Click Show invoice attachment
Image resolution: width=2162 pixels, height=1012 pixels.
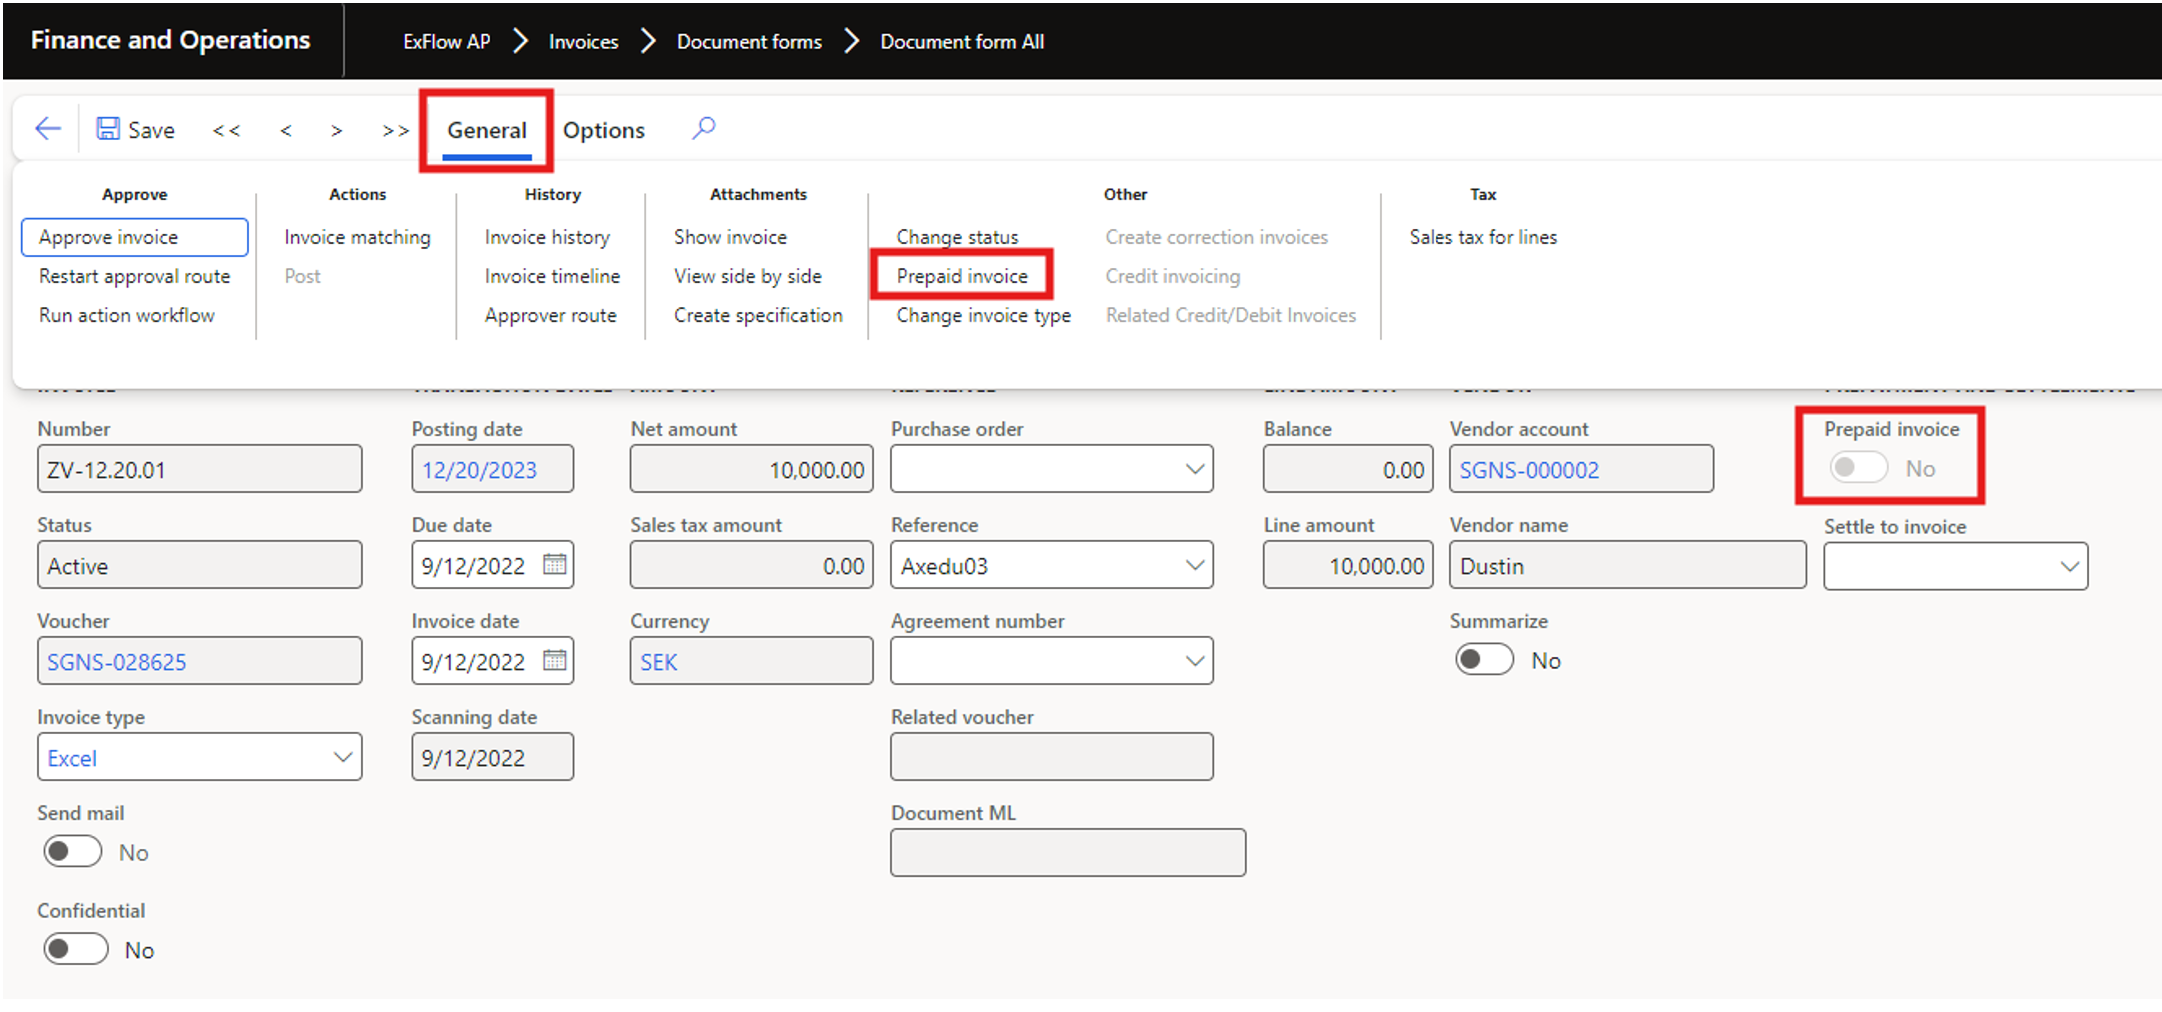click(x=730, y=237)
